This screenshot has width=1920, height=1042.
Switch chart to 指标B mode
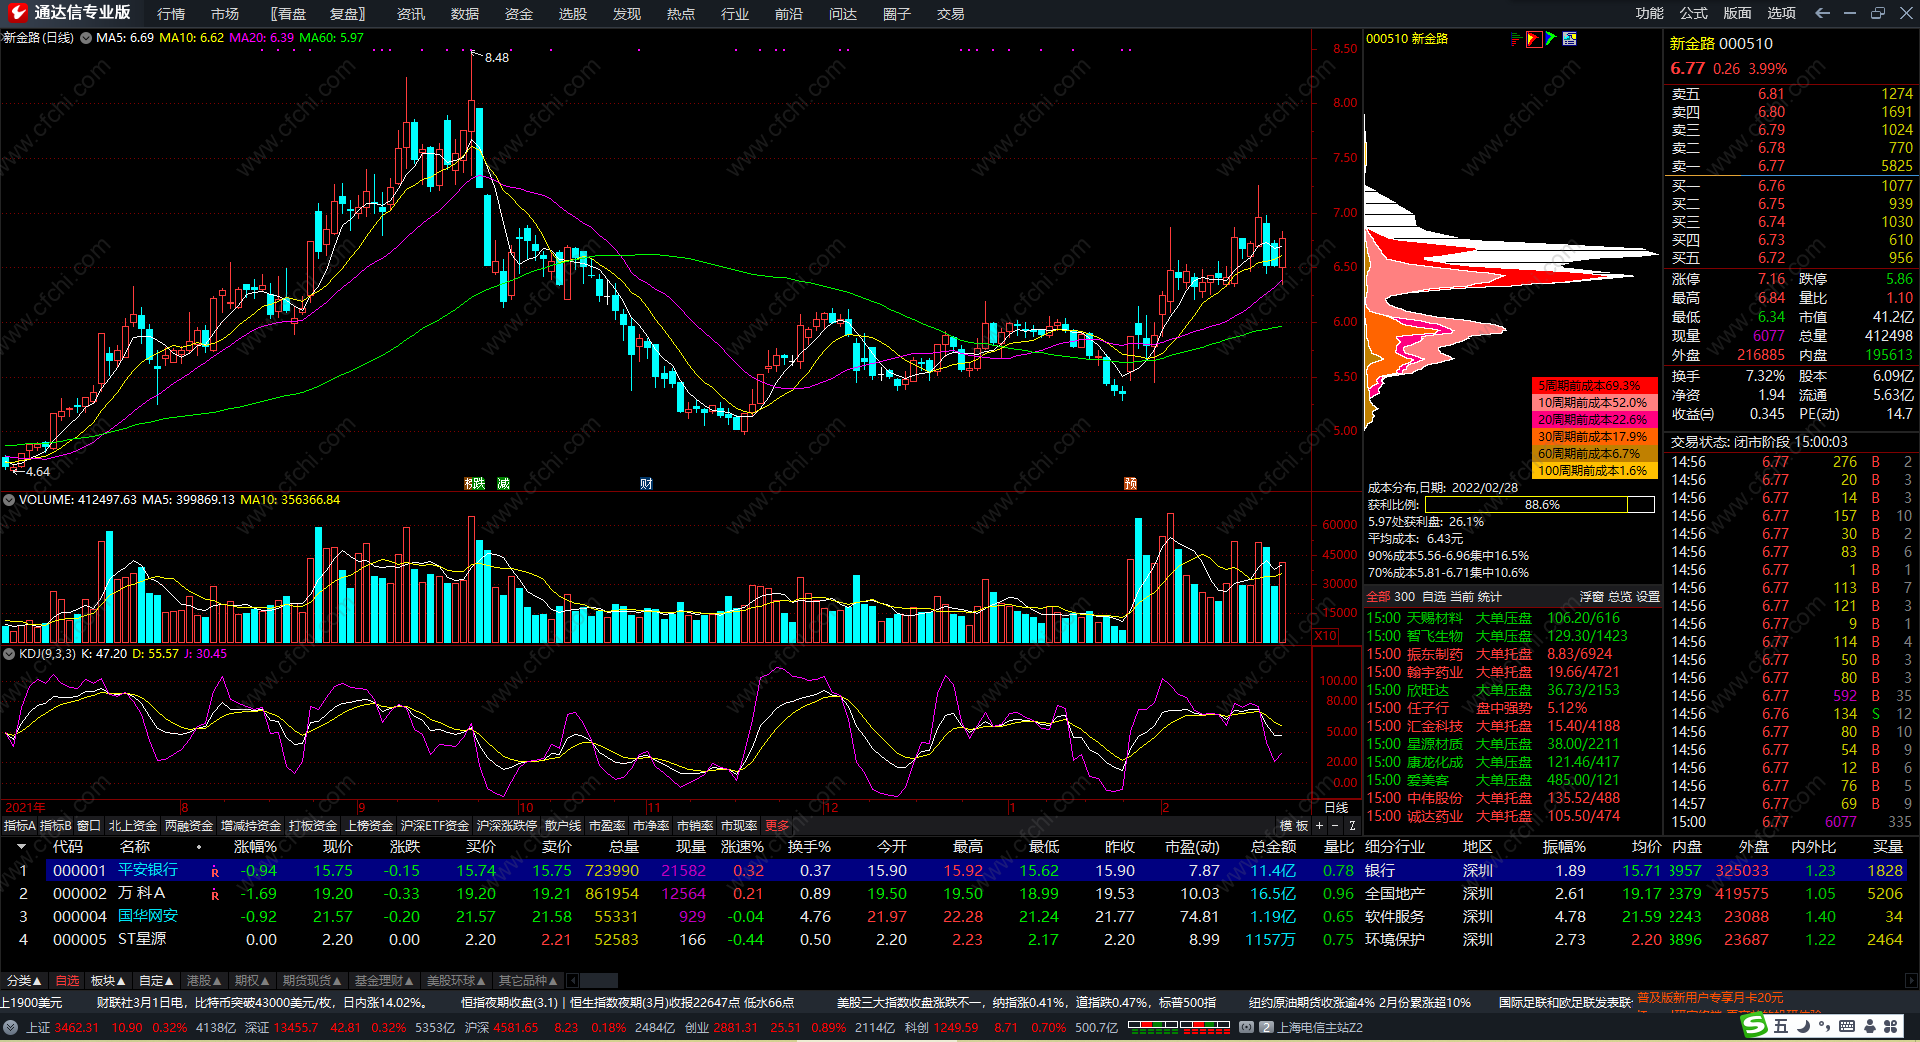[56, 826]
